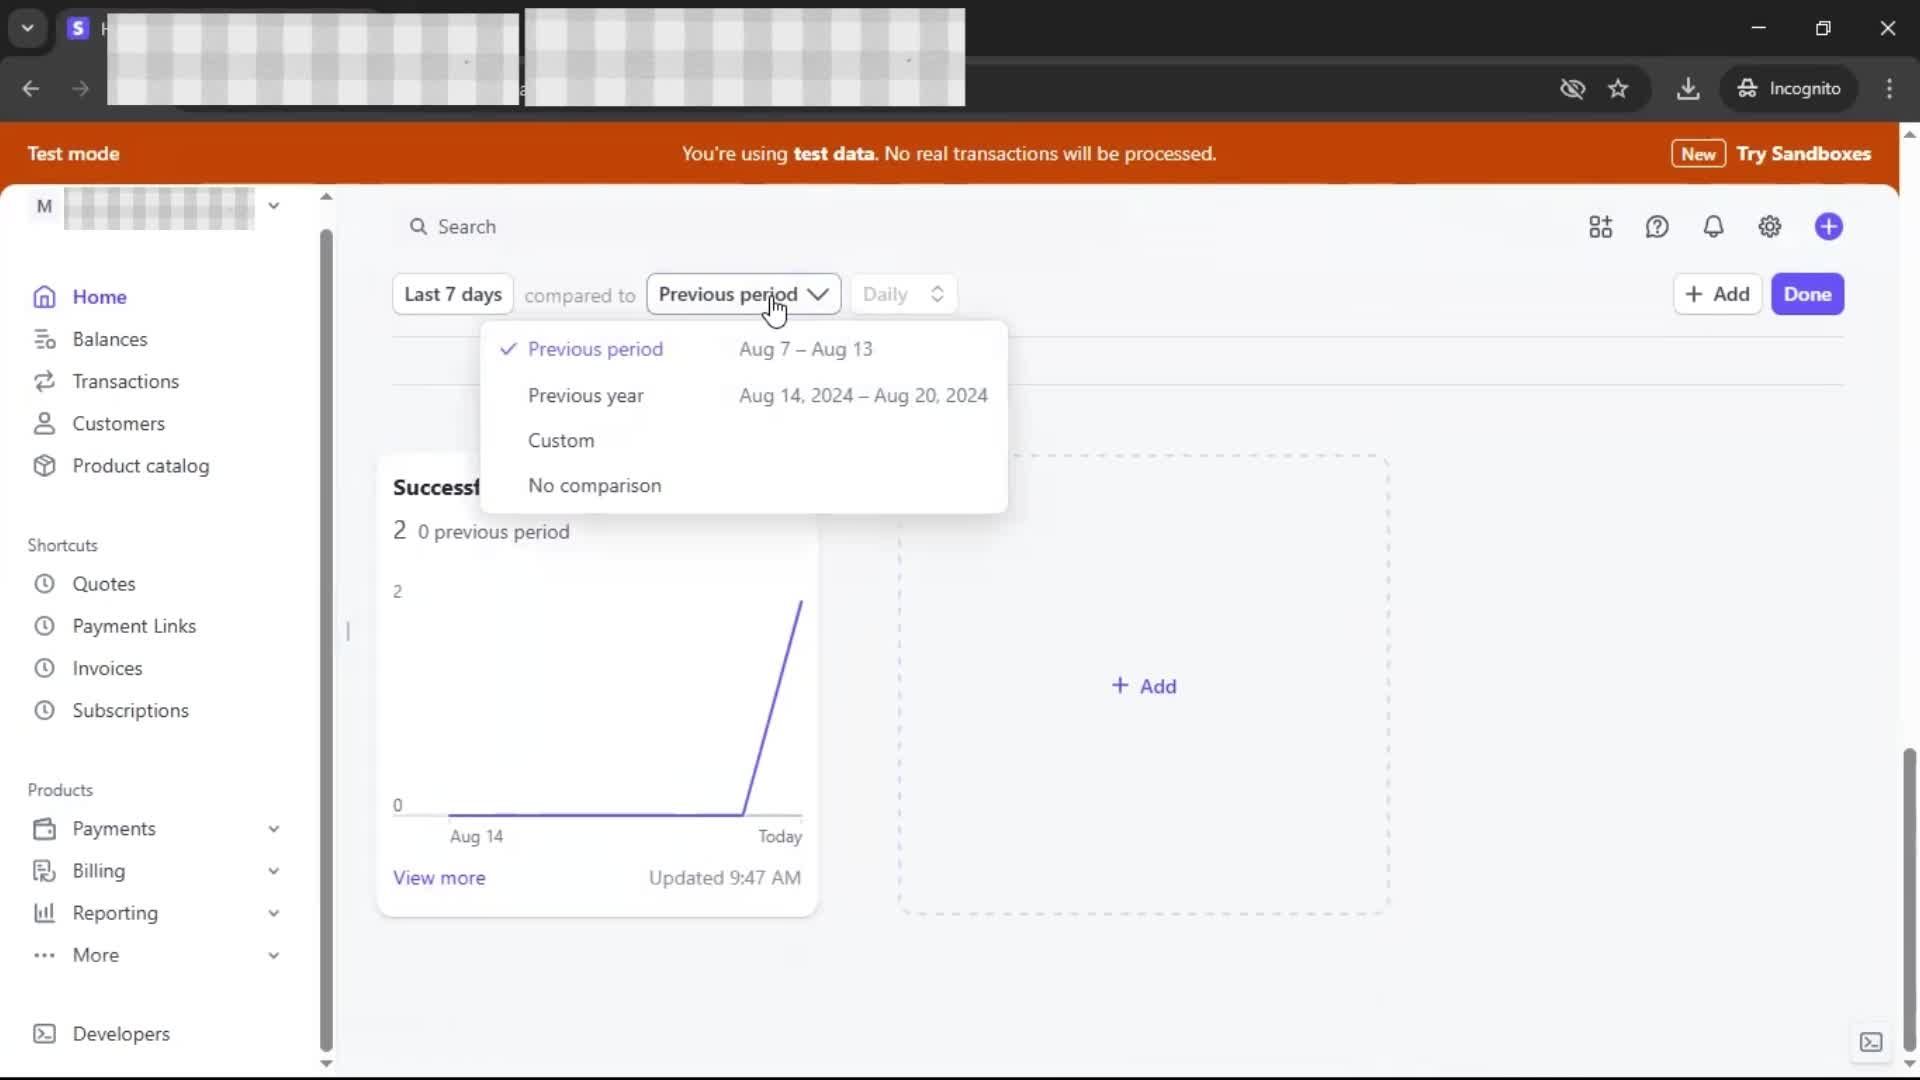Choose Previous year comparison option

click(586, 396)
